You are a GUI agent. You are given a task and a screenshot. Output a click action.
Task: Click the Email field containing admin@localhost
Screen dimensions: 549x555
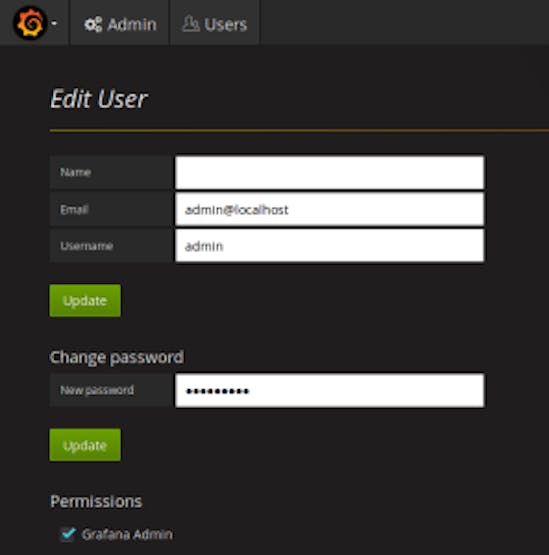point(330,209)
